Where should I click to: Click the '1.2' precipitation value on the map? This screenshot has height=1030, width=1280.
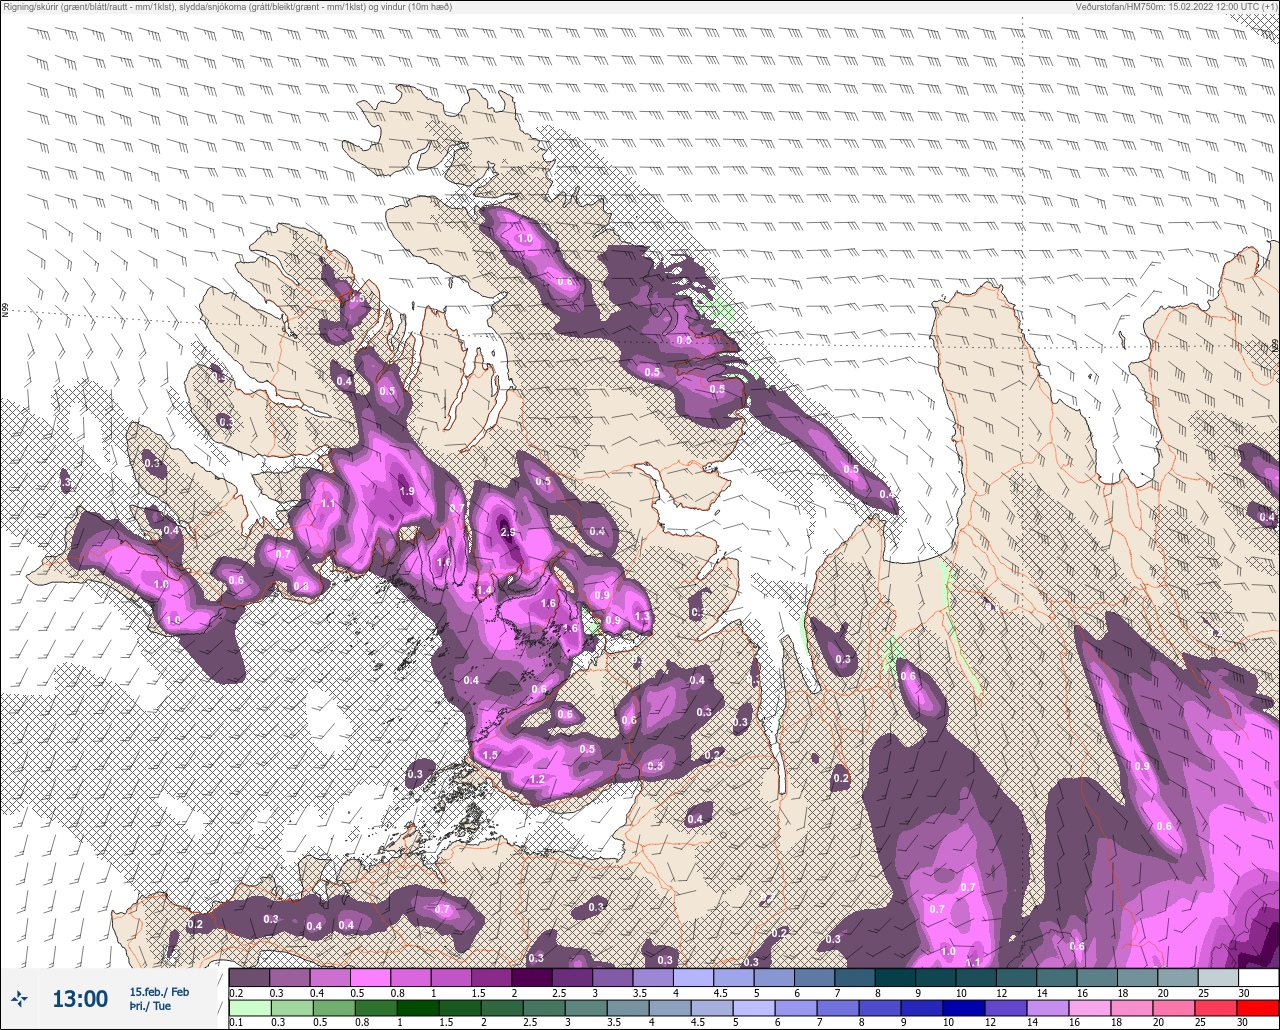pyautogui.click(x=537, y=779)
